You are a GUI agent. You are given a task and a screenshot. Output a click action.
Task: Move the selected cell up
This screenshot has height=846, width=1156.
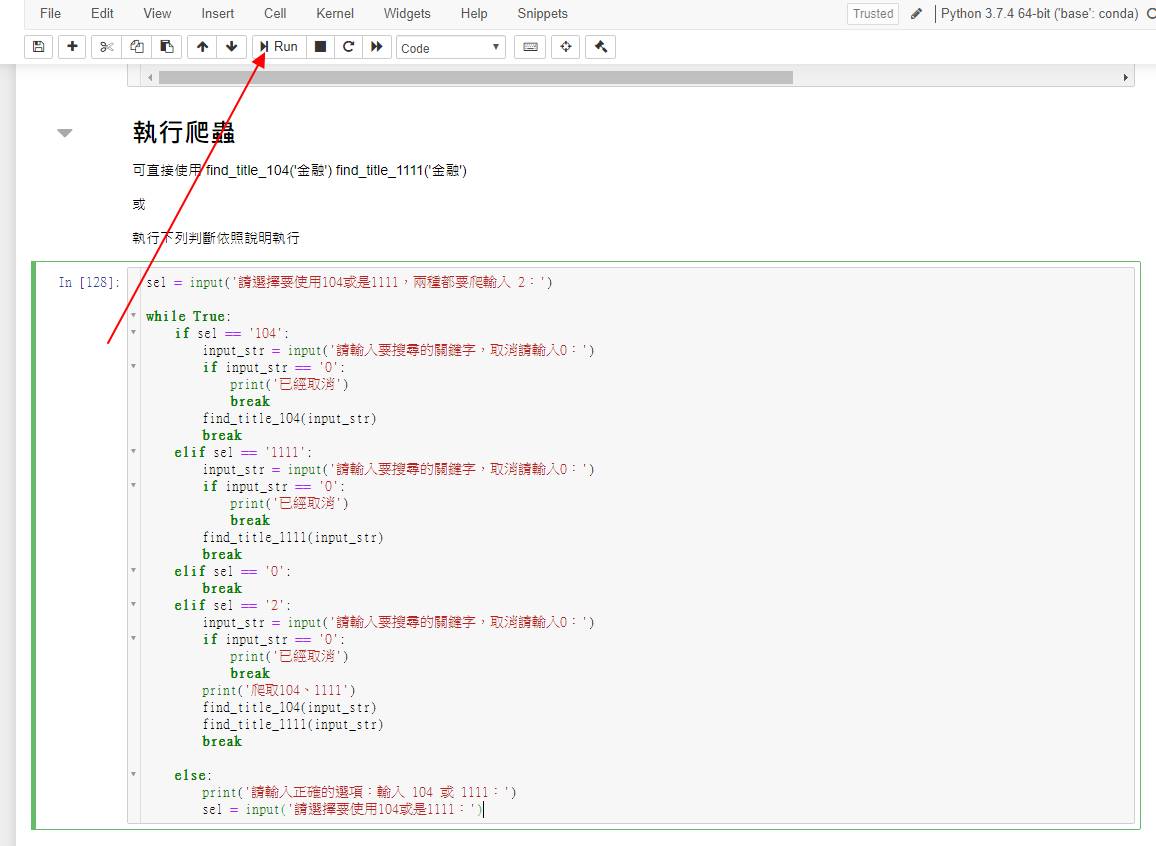click(x=203, y=47)
